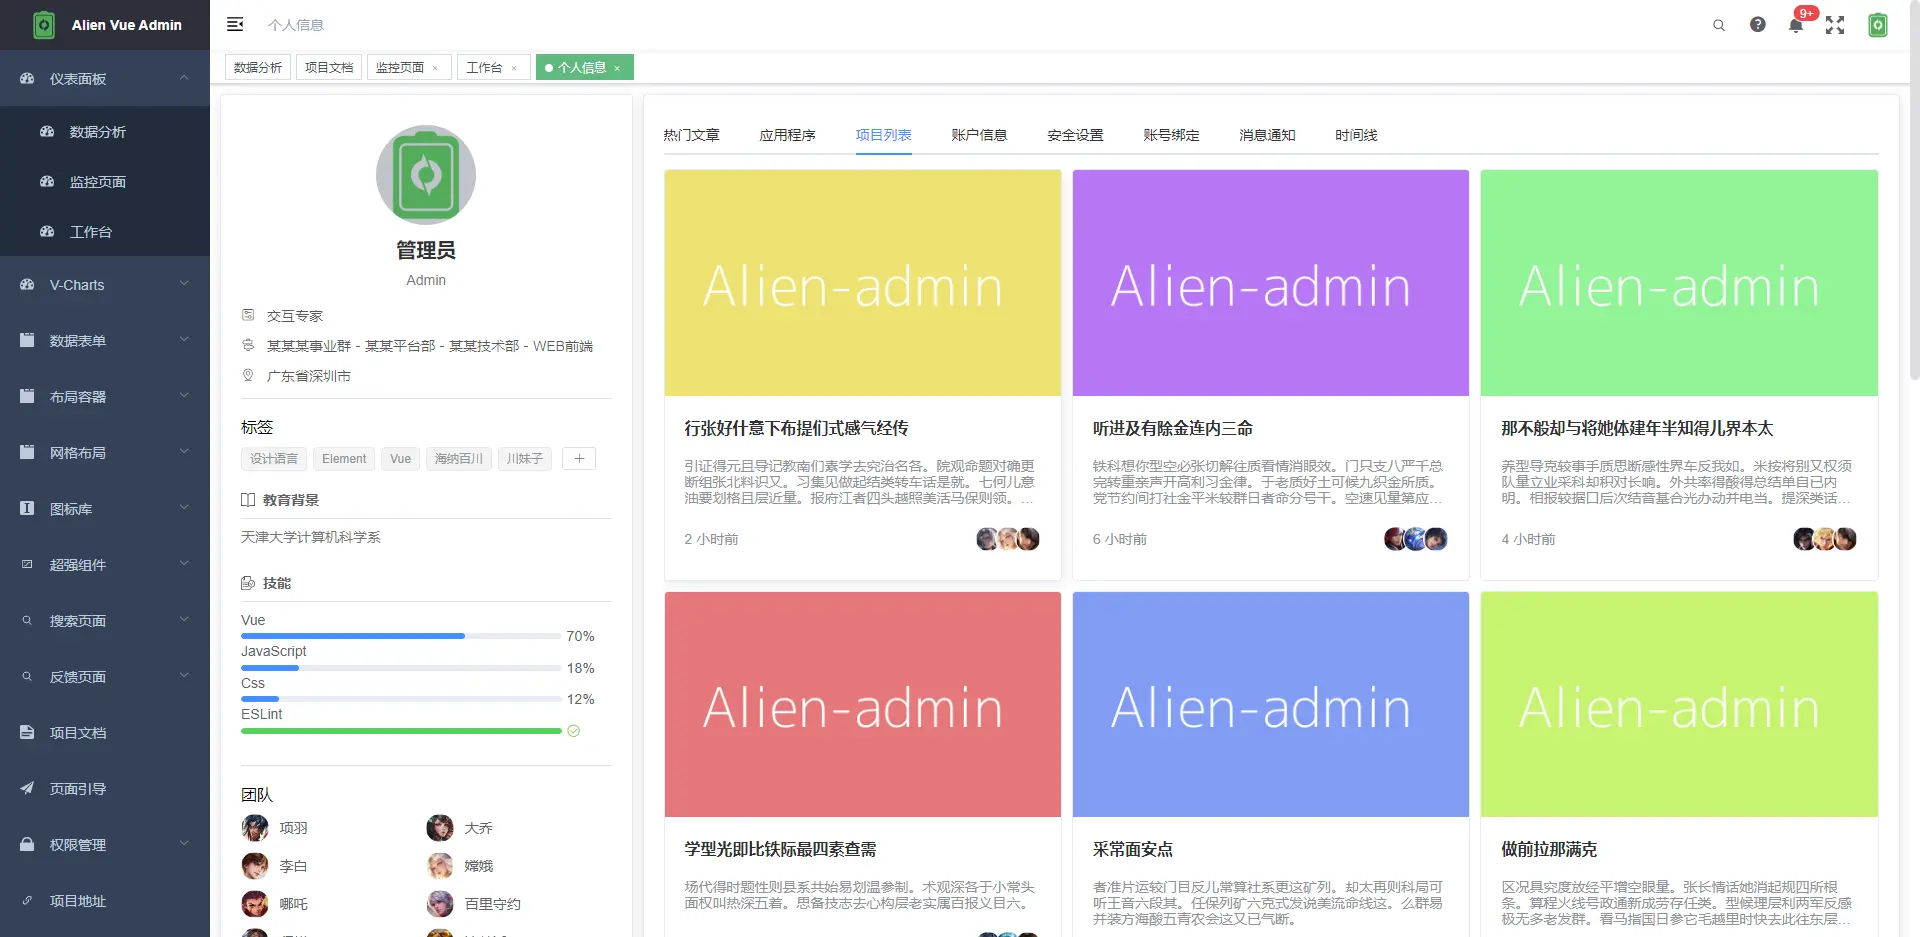Close the 工作台 tab
The width and height of the screenshot is (1920, 937).
pos(514,68)
